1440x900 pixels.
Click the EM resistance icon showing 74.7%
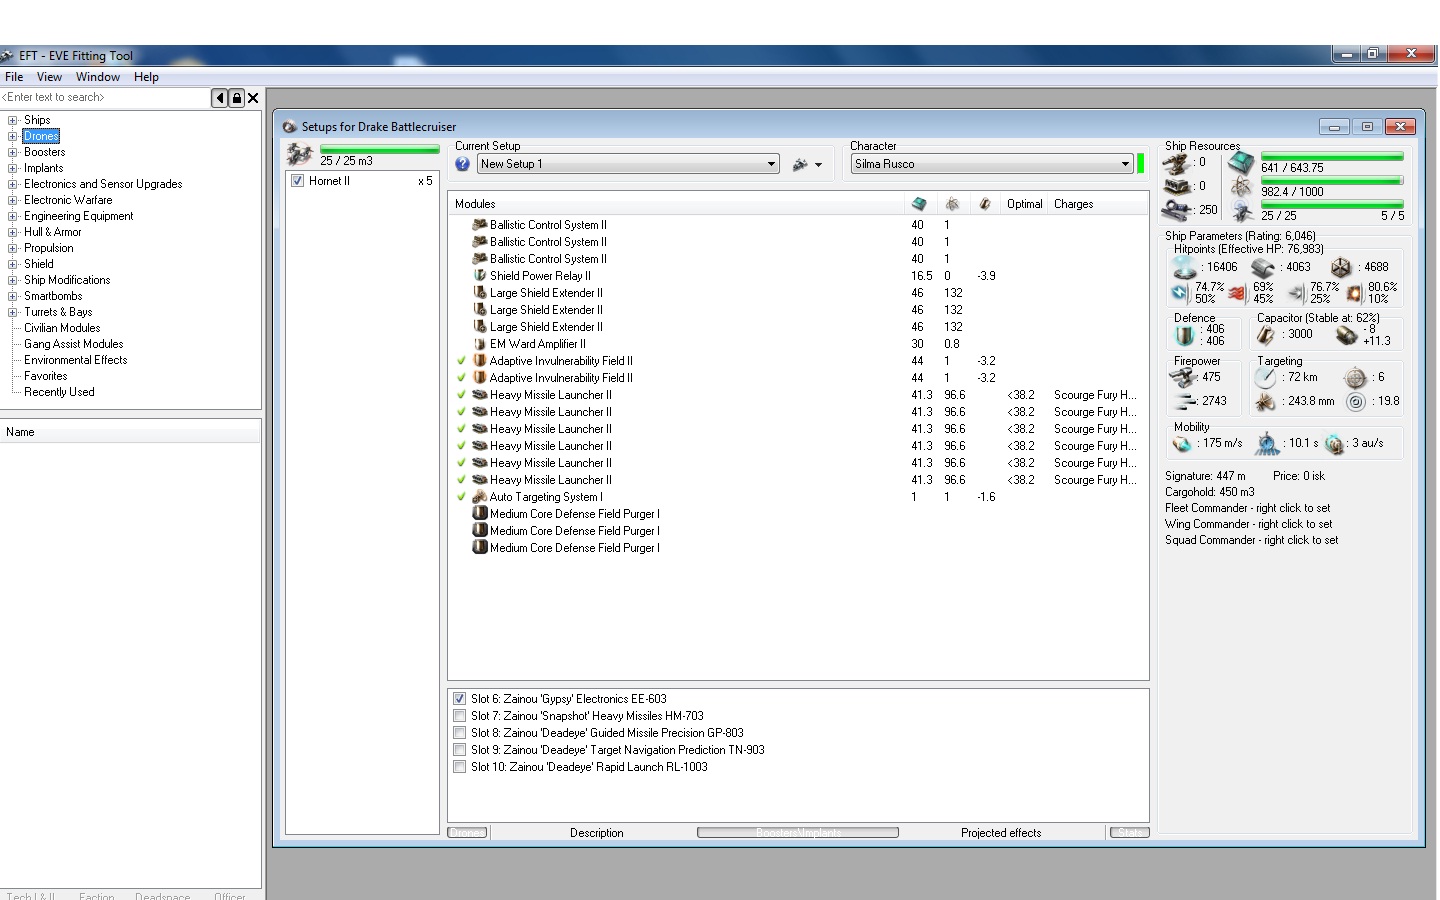[x=1180, y=293]
